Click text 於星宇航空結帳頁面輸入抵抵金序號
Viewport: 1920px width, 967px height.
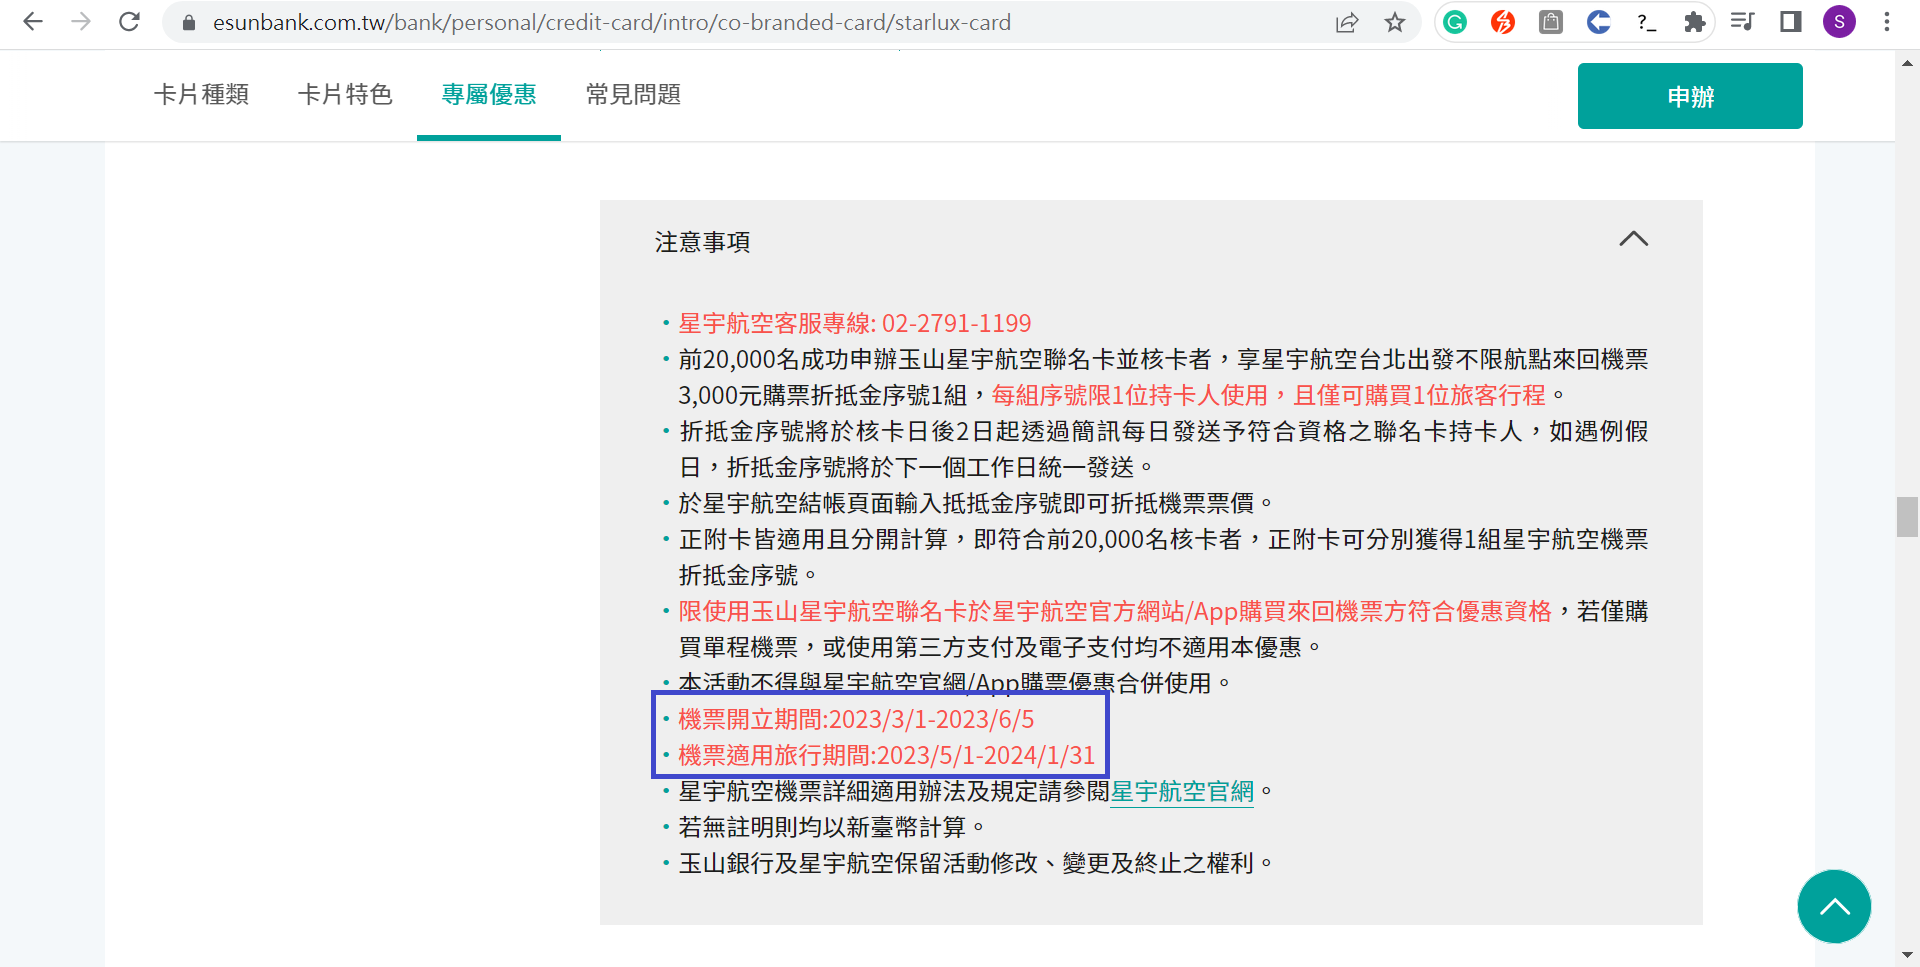[870, 504]
